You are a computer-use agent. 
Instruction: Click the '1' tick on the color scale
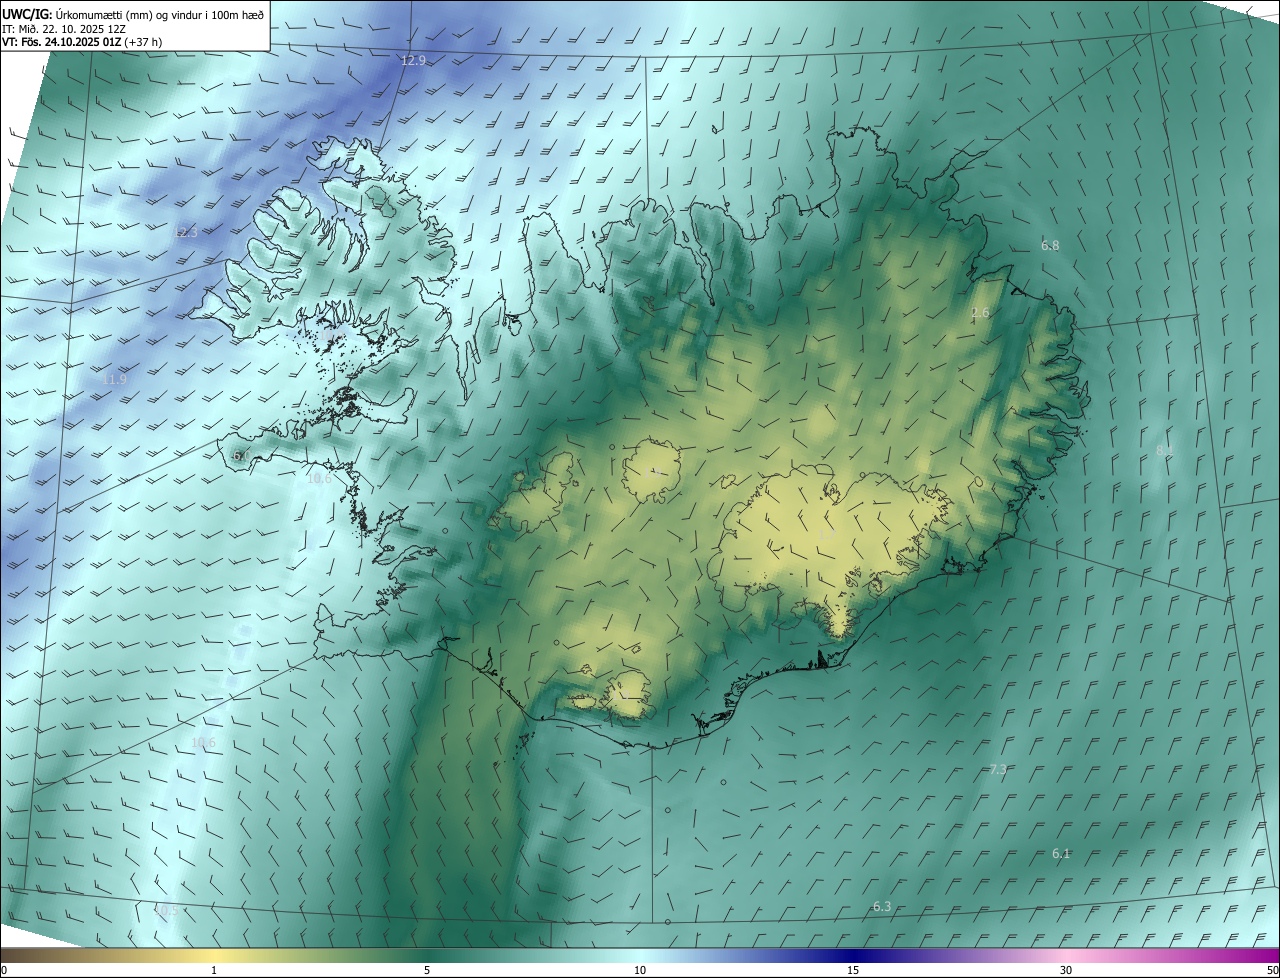(x=214, y=971)
